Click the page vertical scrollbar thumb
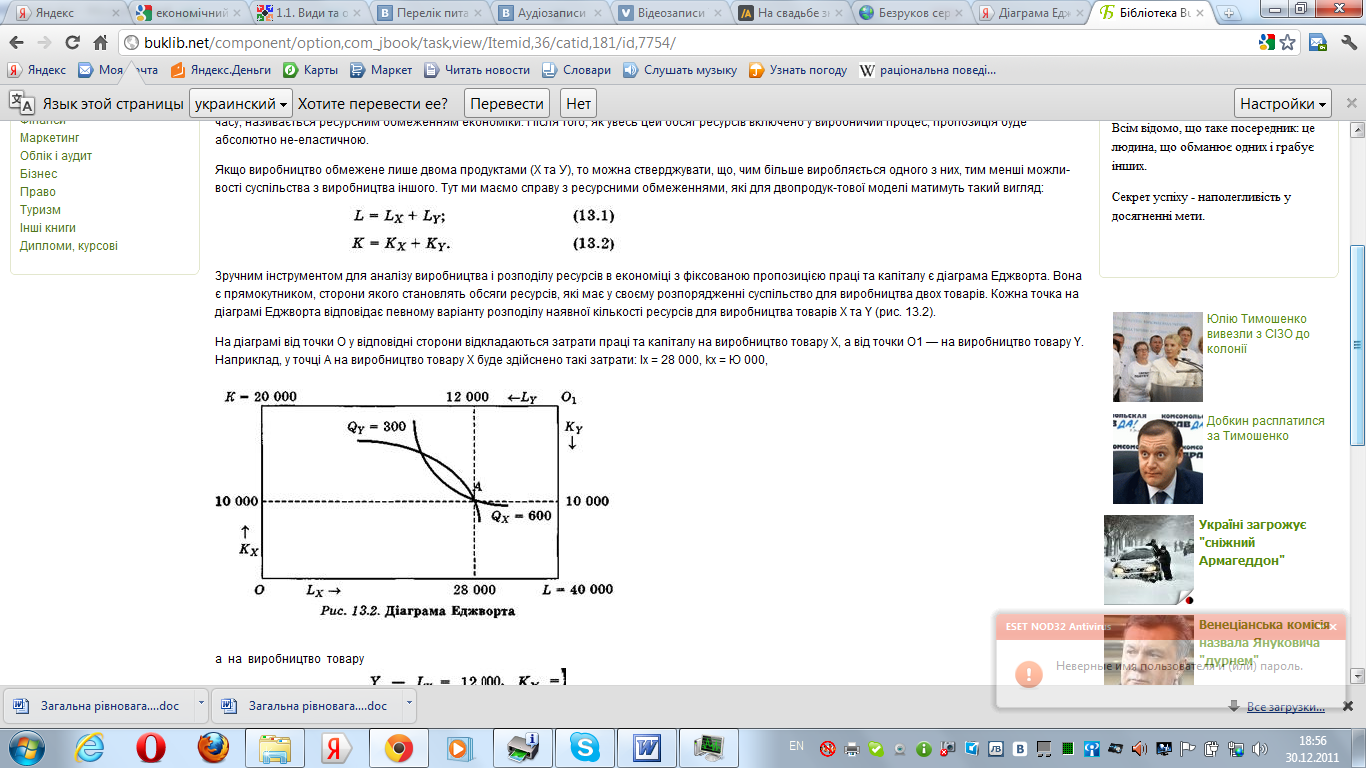Screen dimensions: 1366x768 coord(1357,345)
